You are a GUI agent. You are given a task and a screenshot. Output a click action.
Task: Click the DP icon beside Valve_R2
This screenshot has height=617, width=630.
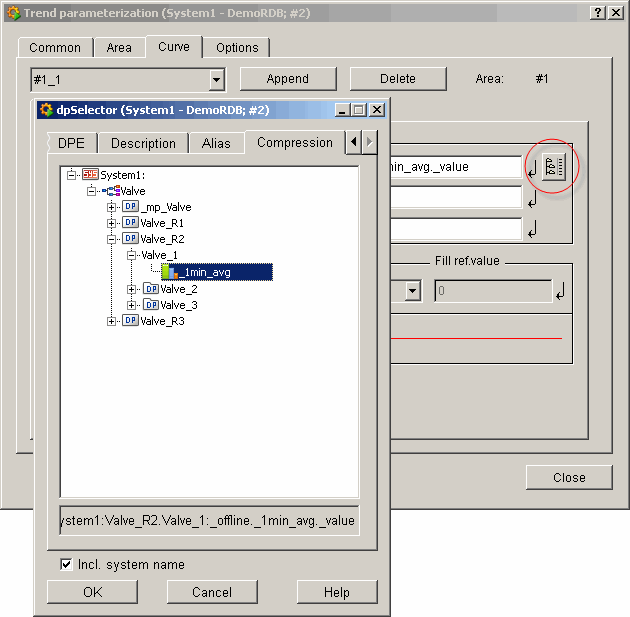(131, 239)
